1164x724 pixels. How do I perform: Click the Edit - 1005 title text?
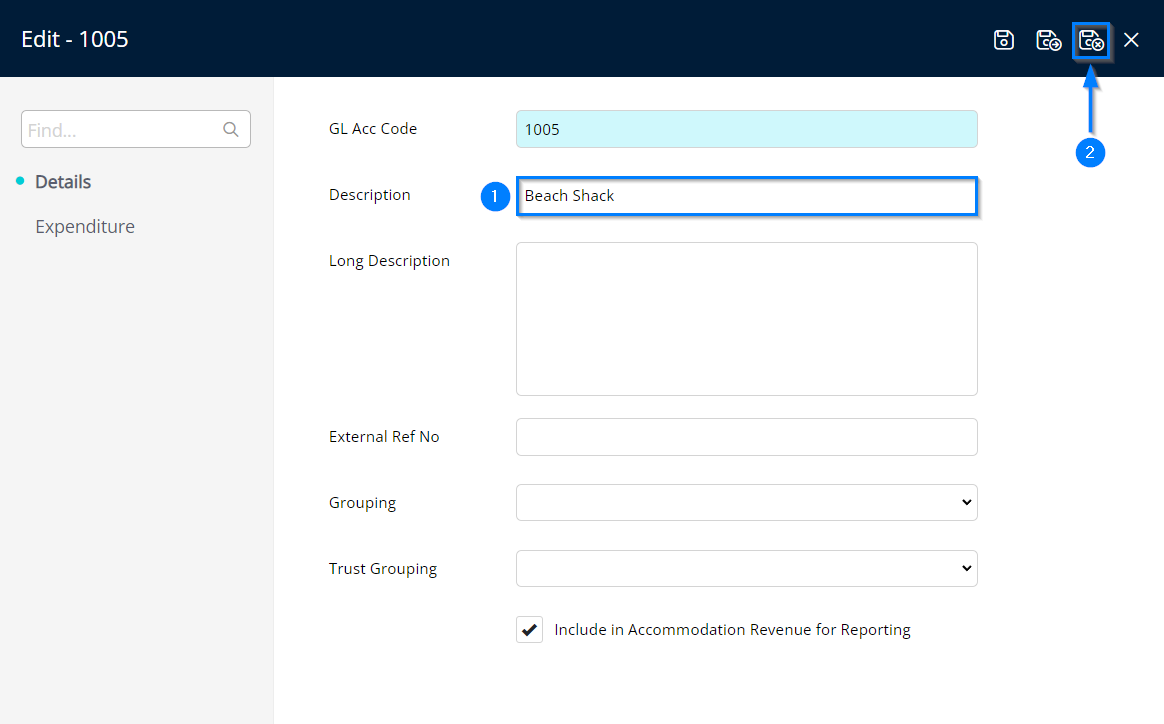coord(75,40)
